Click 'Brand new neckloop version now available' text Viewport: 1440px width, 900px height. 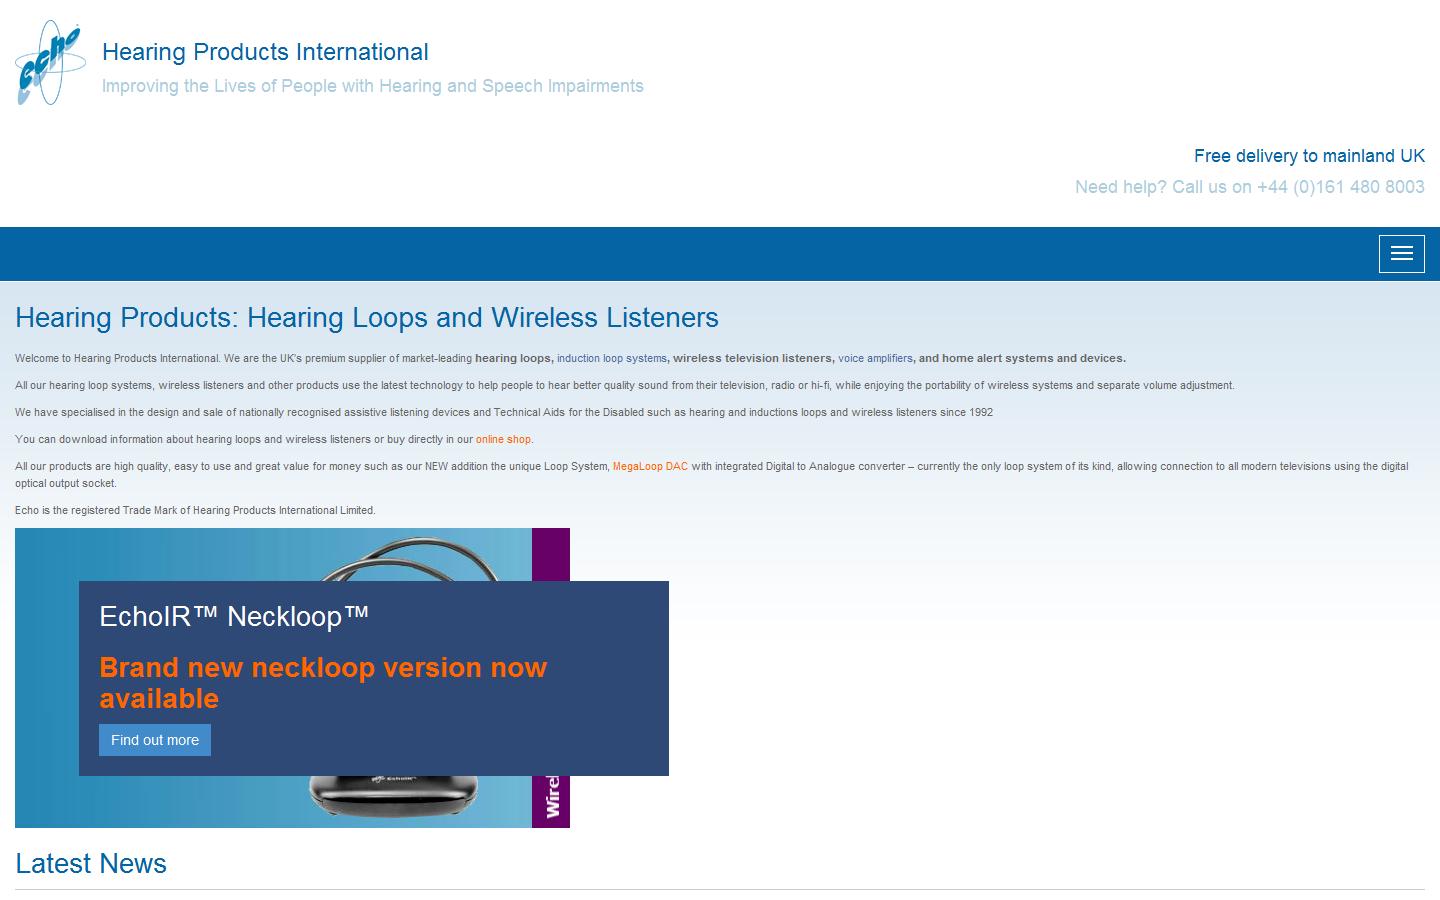point(323,682)
